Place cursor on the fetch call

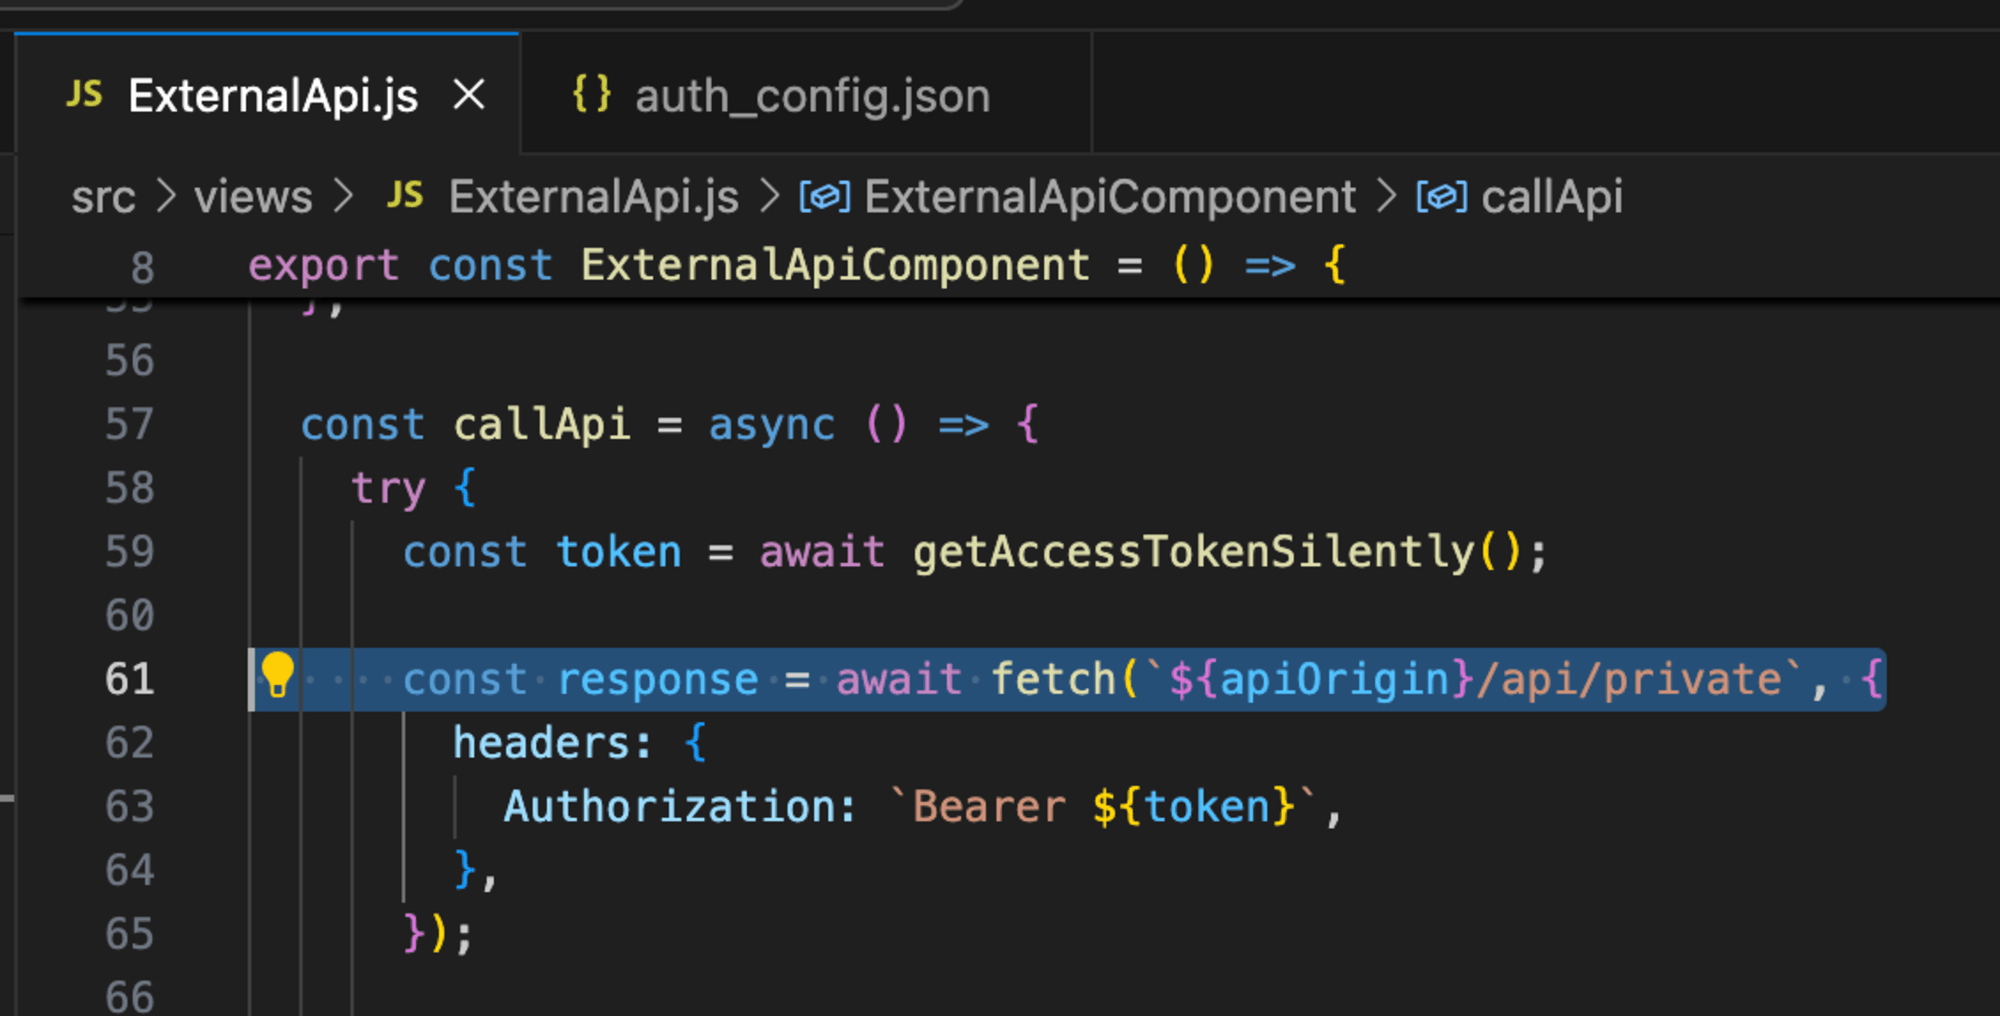tap(1054, 679)
